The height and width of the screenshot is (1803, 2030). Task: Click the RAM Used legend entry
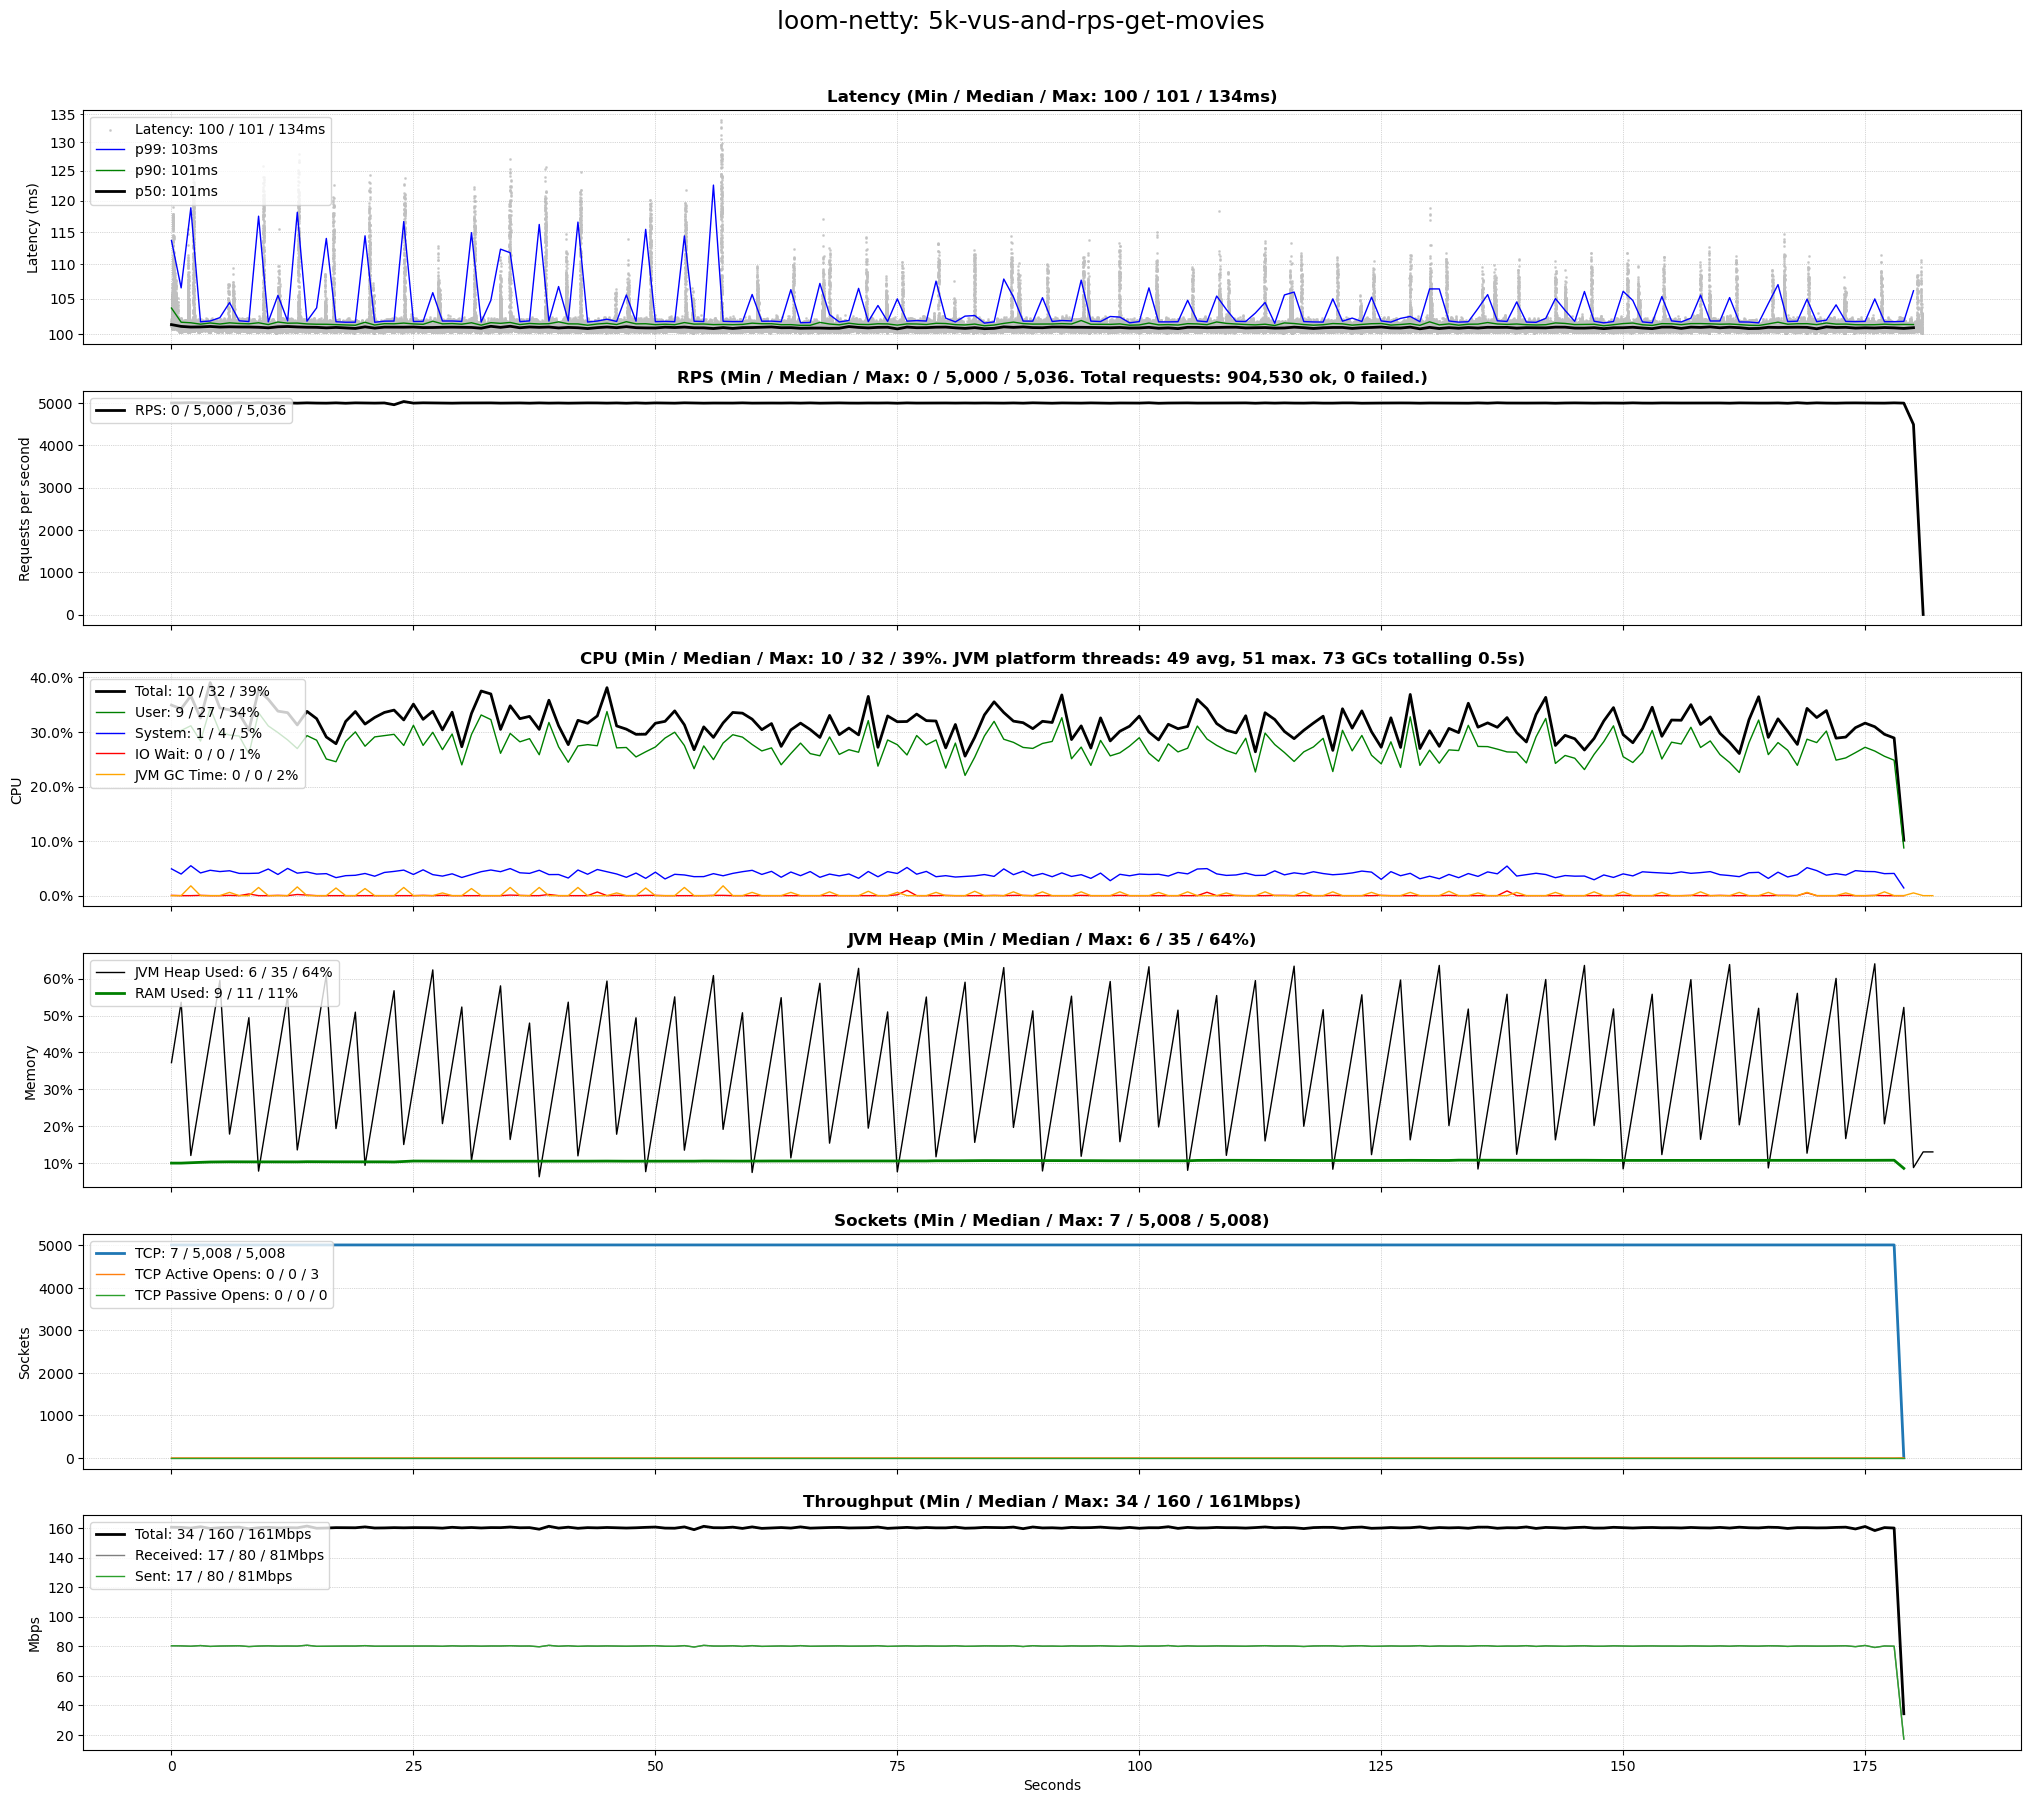[216, 993]
